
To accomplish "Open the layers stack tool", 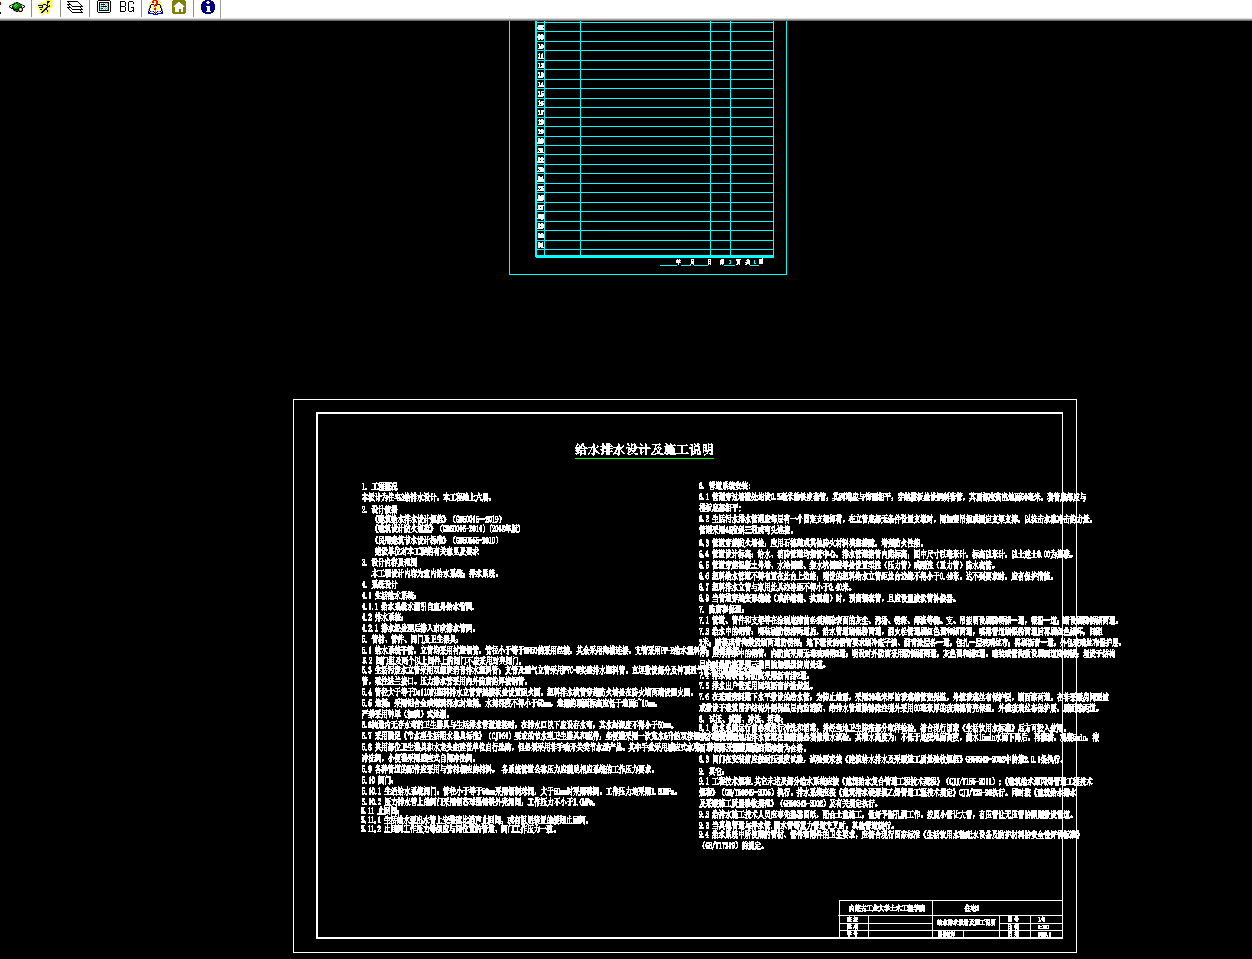I will (x=75, y=7).
